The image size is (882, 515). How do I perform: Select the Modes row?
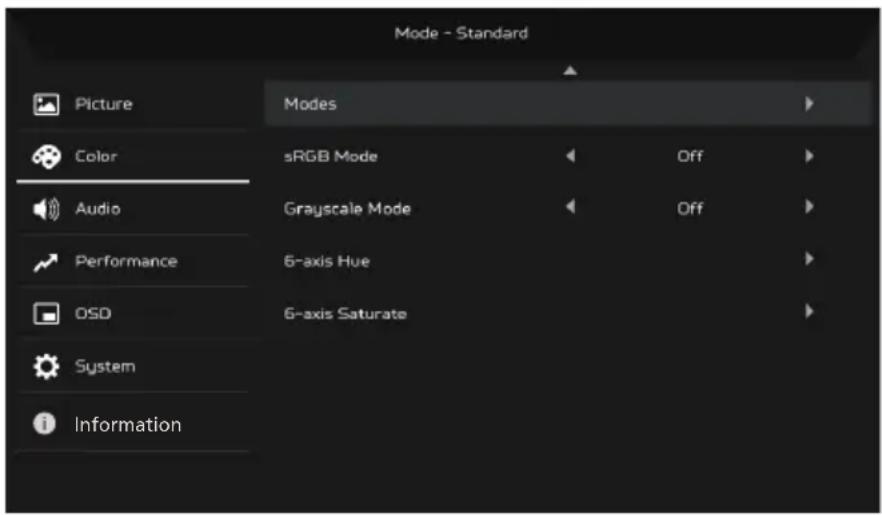[567, 103]
